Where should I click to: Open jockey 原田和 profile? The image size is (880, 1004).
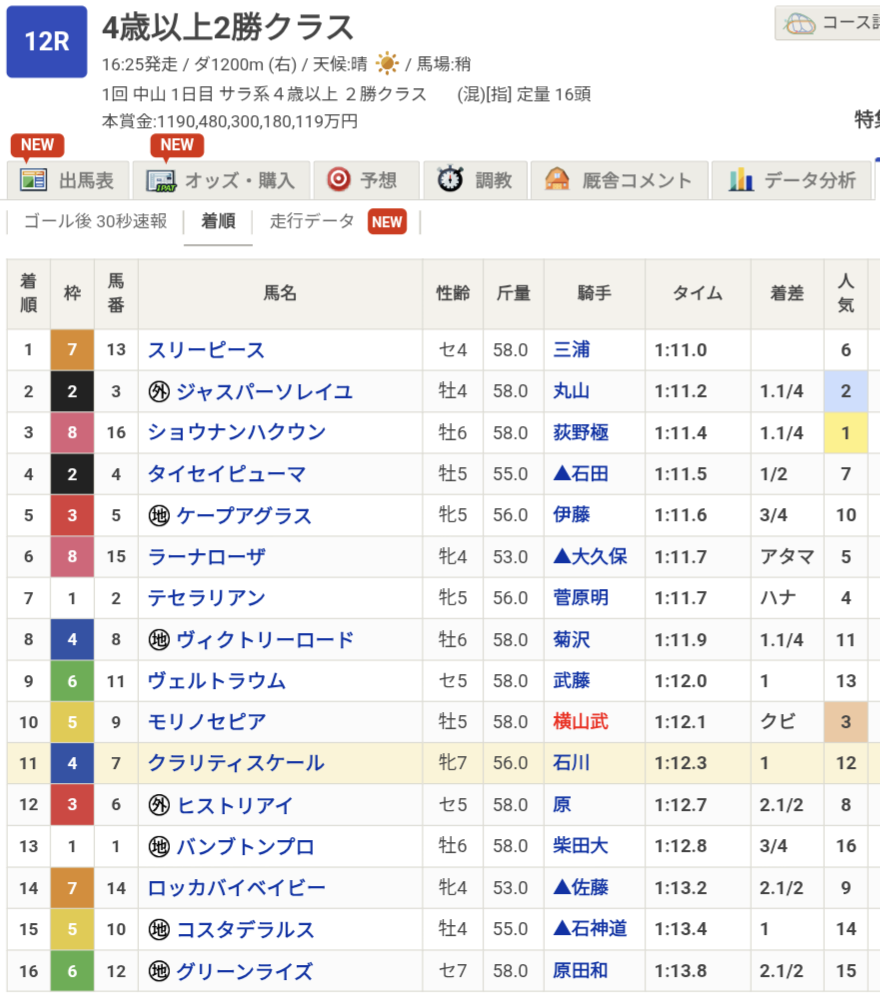pos(580,971)
